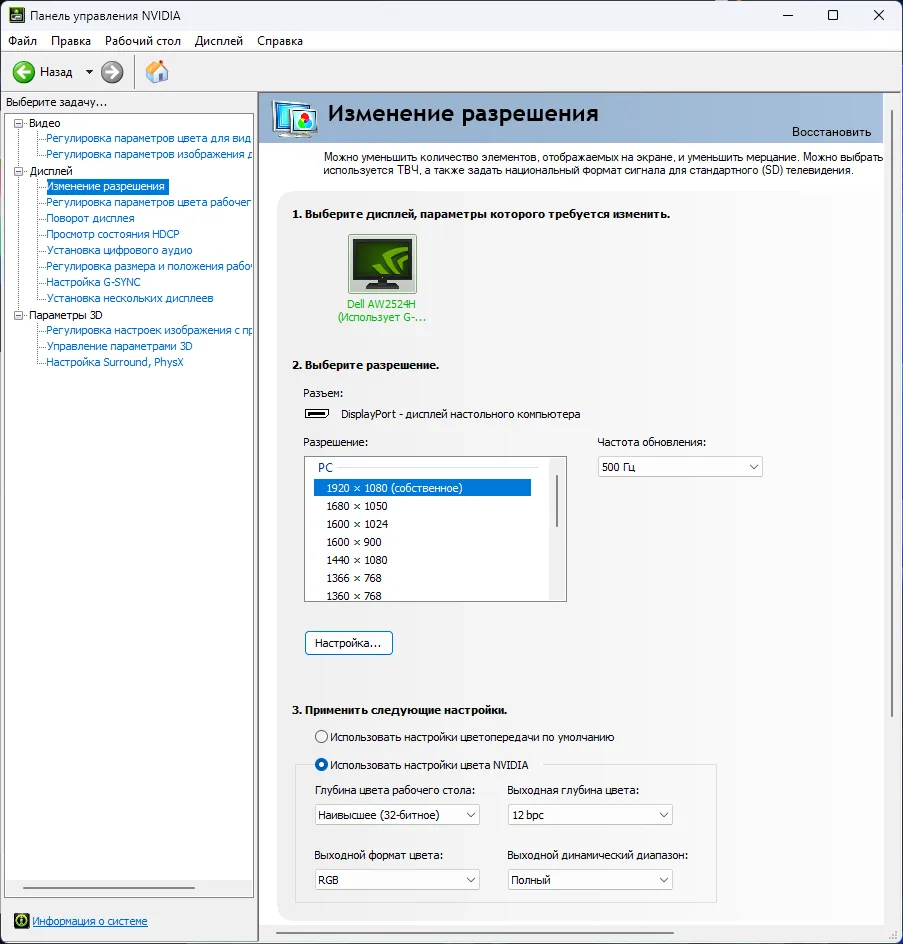Click the Настройка... button

(348, 643)
